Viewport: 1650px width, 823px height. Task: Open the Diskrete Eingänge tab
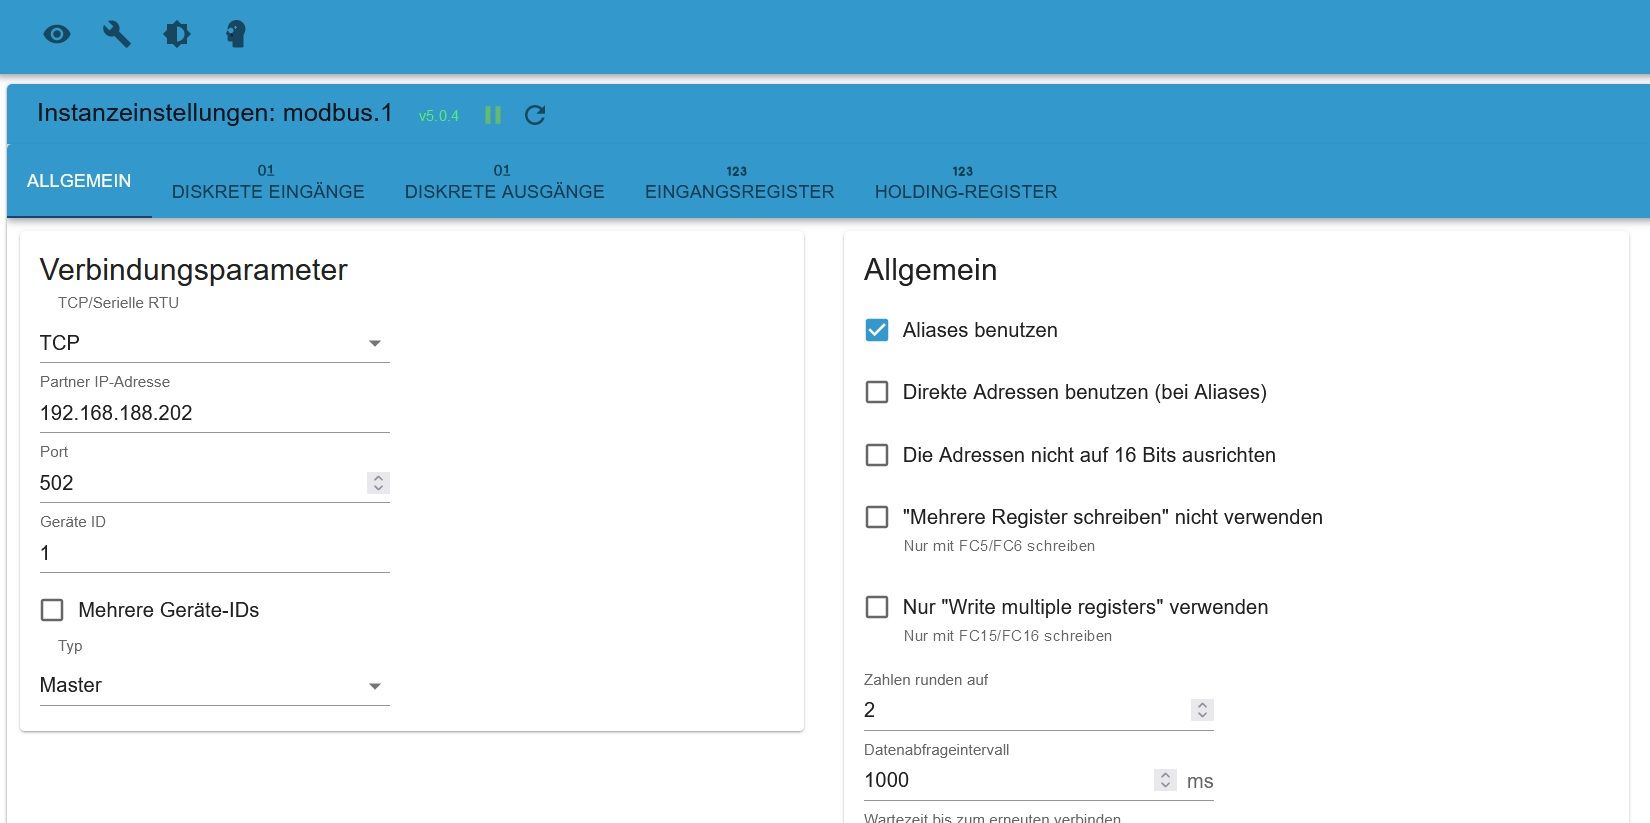(x=268, y=182)
